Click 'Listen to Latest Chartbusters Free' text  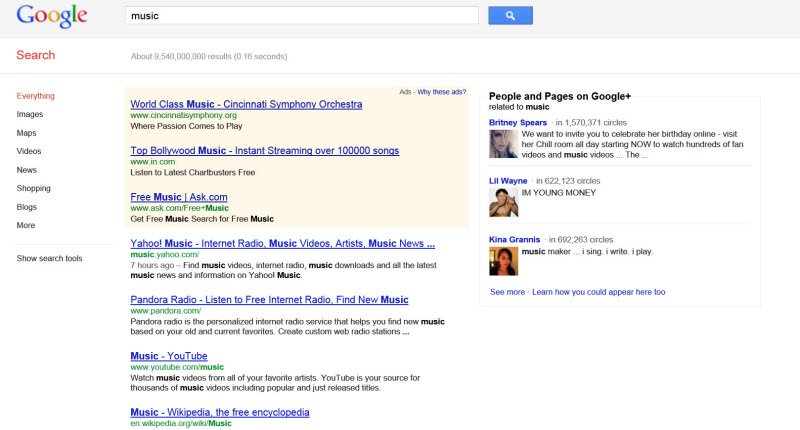tap(192, 172)
